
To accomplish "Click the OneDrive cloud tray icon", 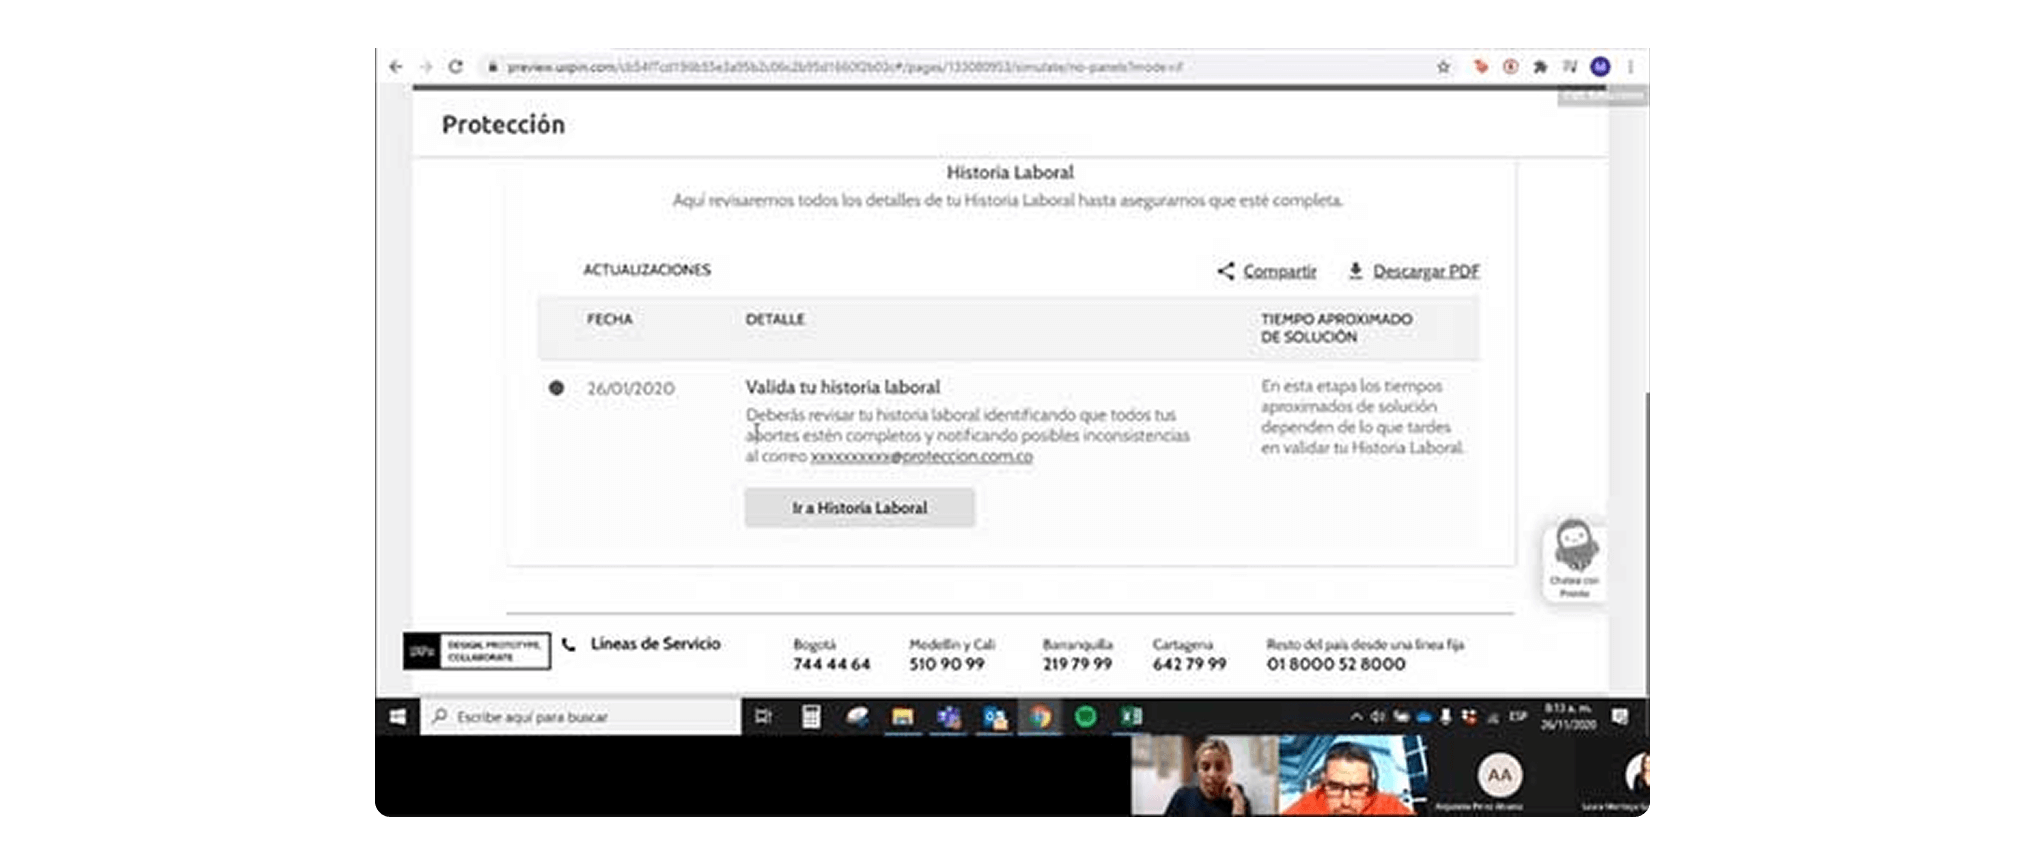I will (x=1424, y=717).
